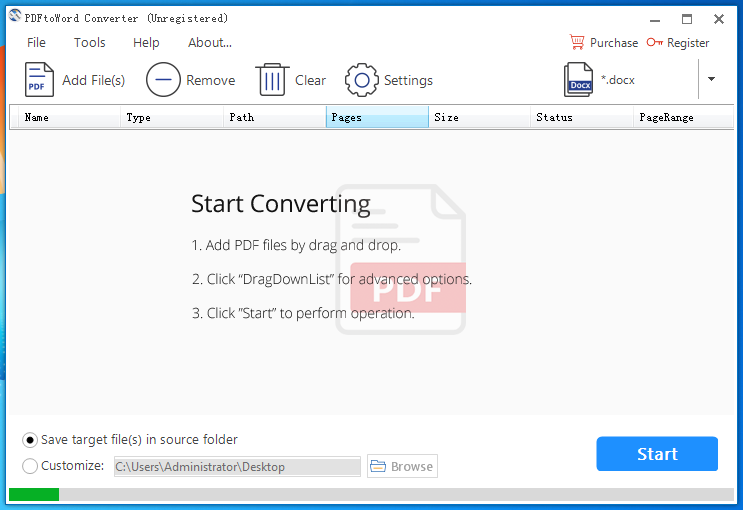Click the Remove minus-circle icon
This screenshot has width=743, height=510.
click(163, 80)
